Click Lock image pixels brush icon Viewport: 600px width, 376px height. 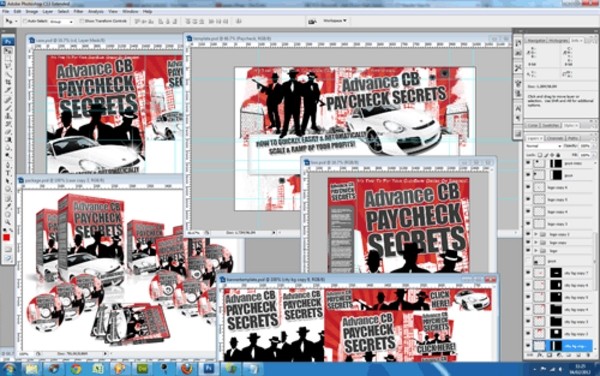[x=546, y=155]
